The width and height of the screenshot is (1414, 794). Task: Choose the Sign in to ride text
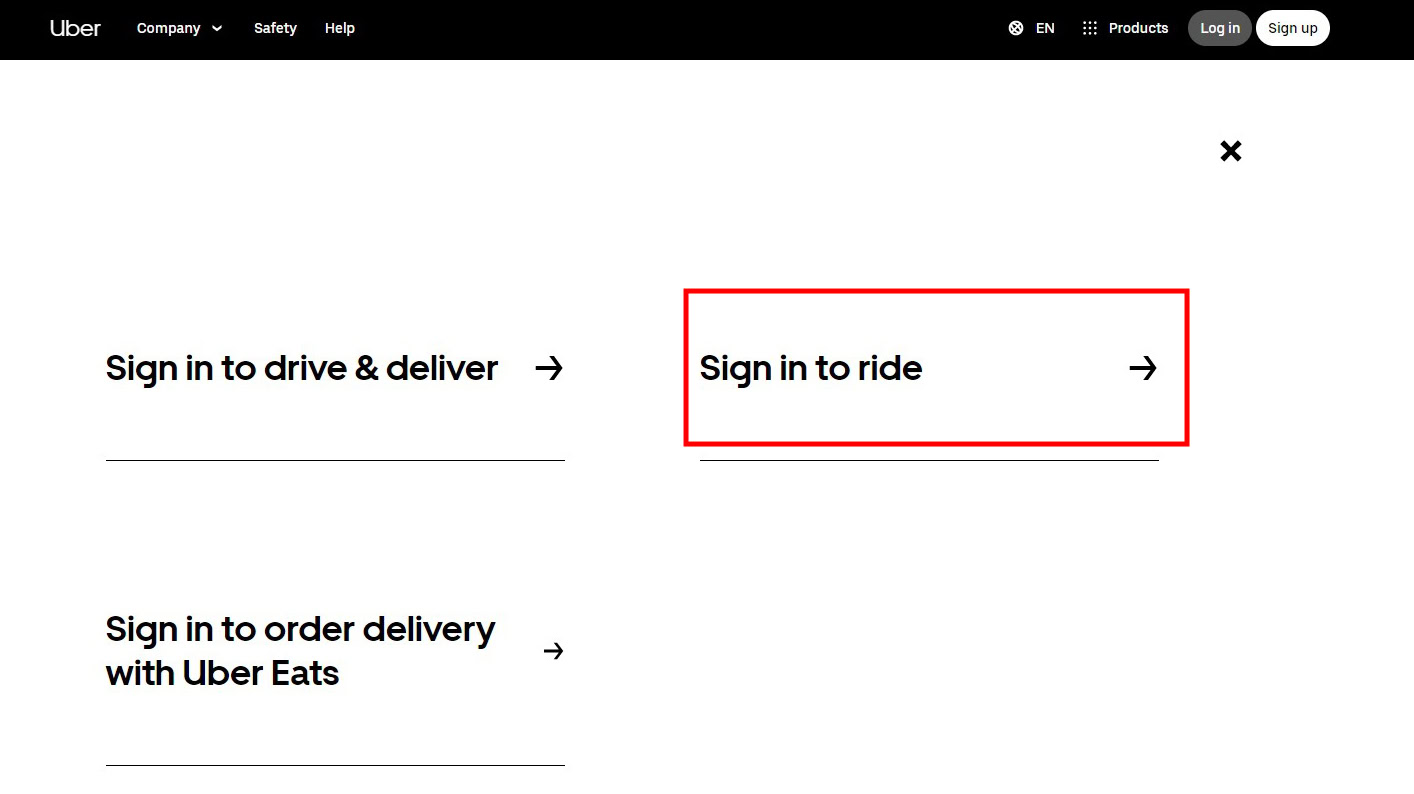[x=810, y=368]
